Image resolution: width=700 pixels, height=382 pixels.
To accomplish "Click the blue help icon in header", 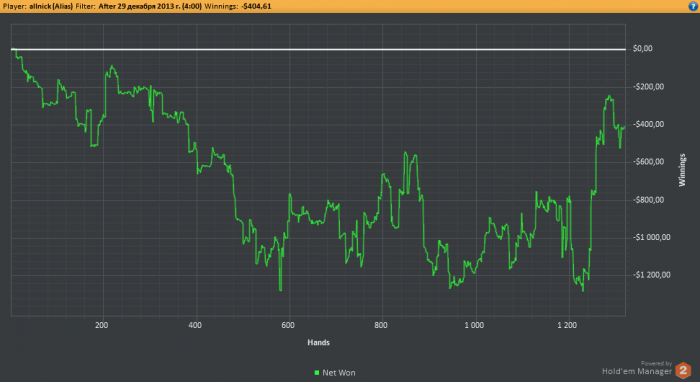I will pos(693,6).
